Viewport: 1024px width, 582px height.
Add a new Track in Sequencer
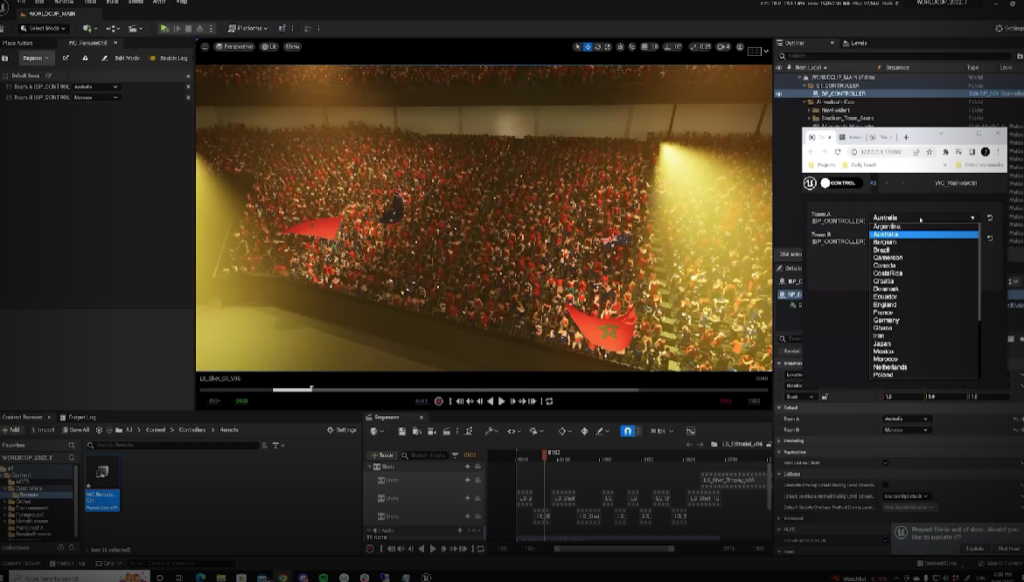pos(383,455)
